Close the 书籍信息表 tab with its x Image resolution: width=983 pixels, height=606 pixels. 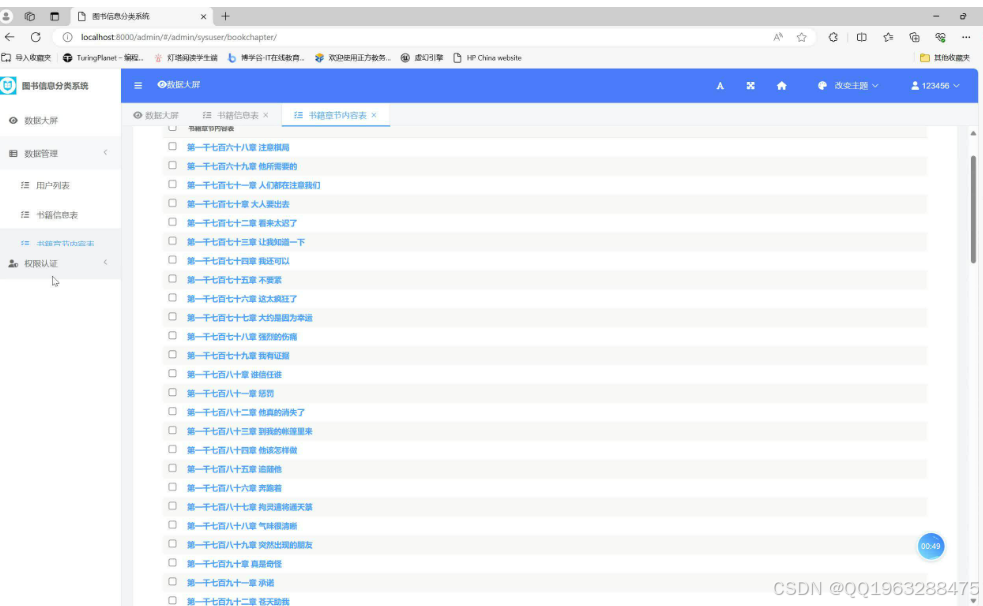click(266, 115)
